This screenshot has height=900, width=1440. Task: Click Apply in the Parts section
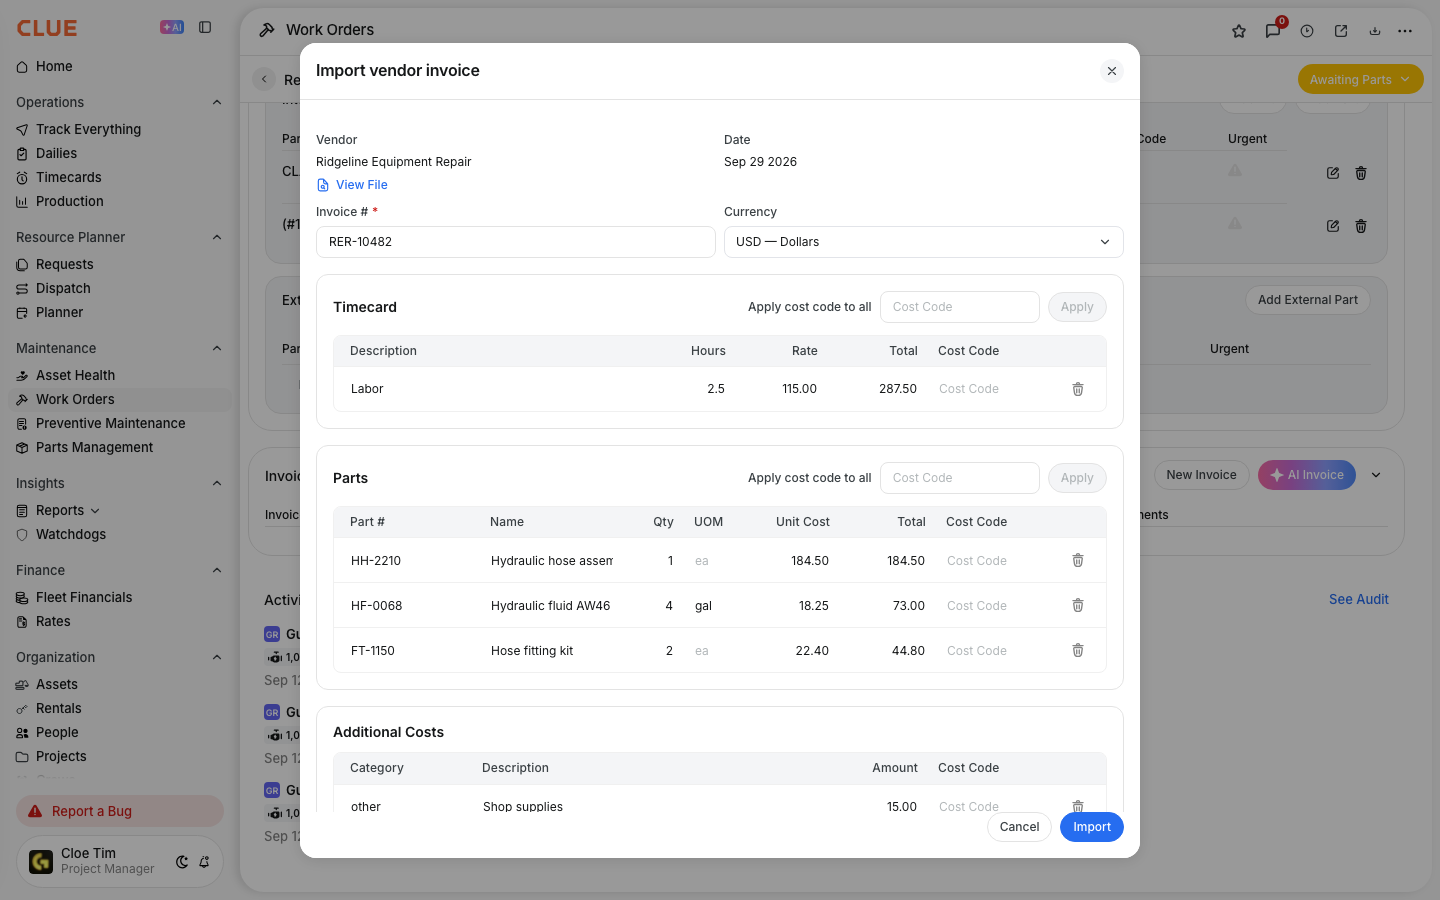(1077, 478)
